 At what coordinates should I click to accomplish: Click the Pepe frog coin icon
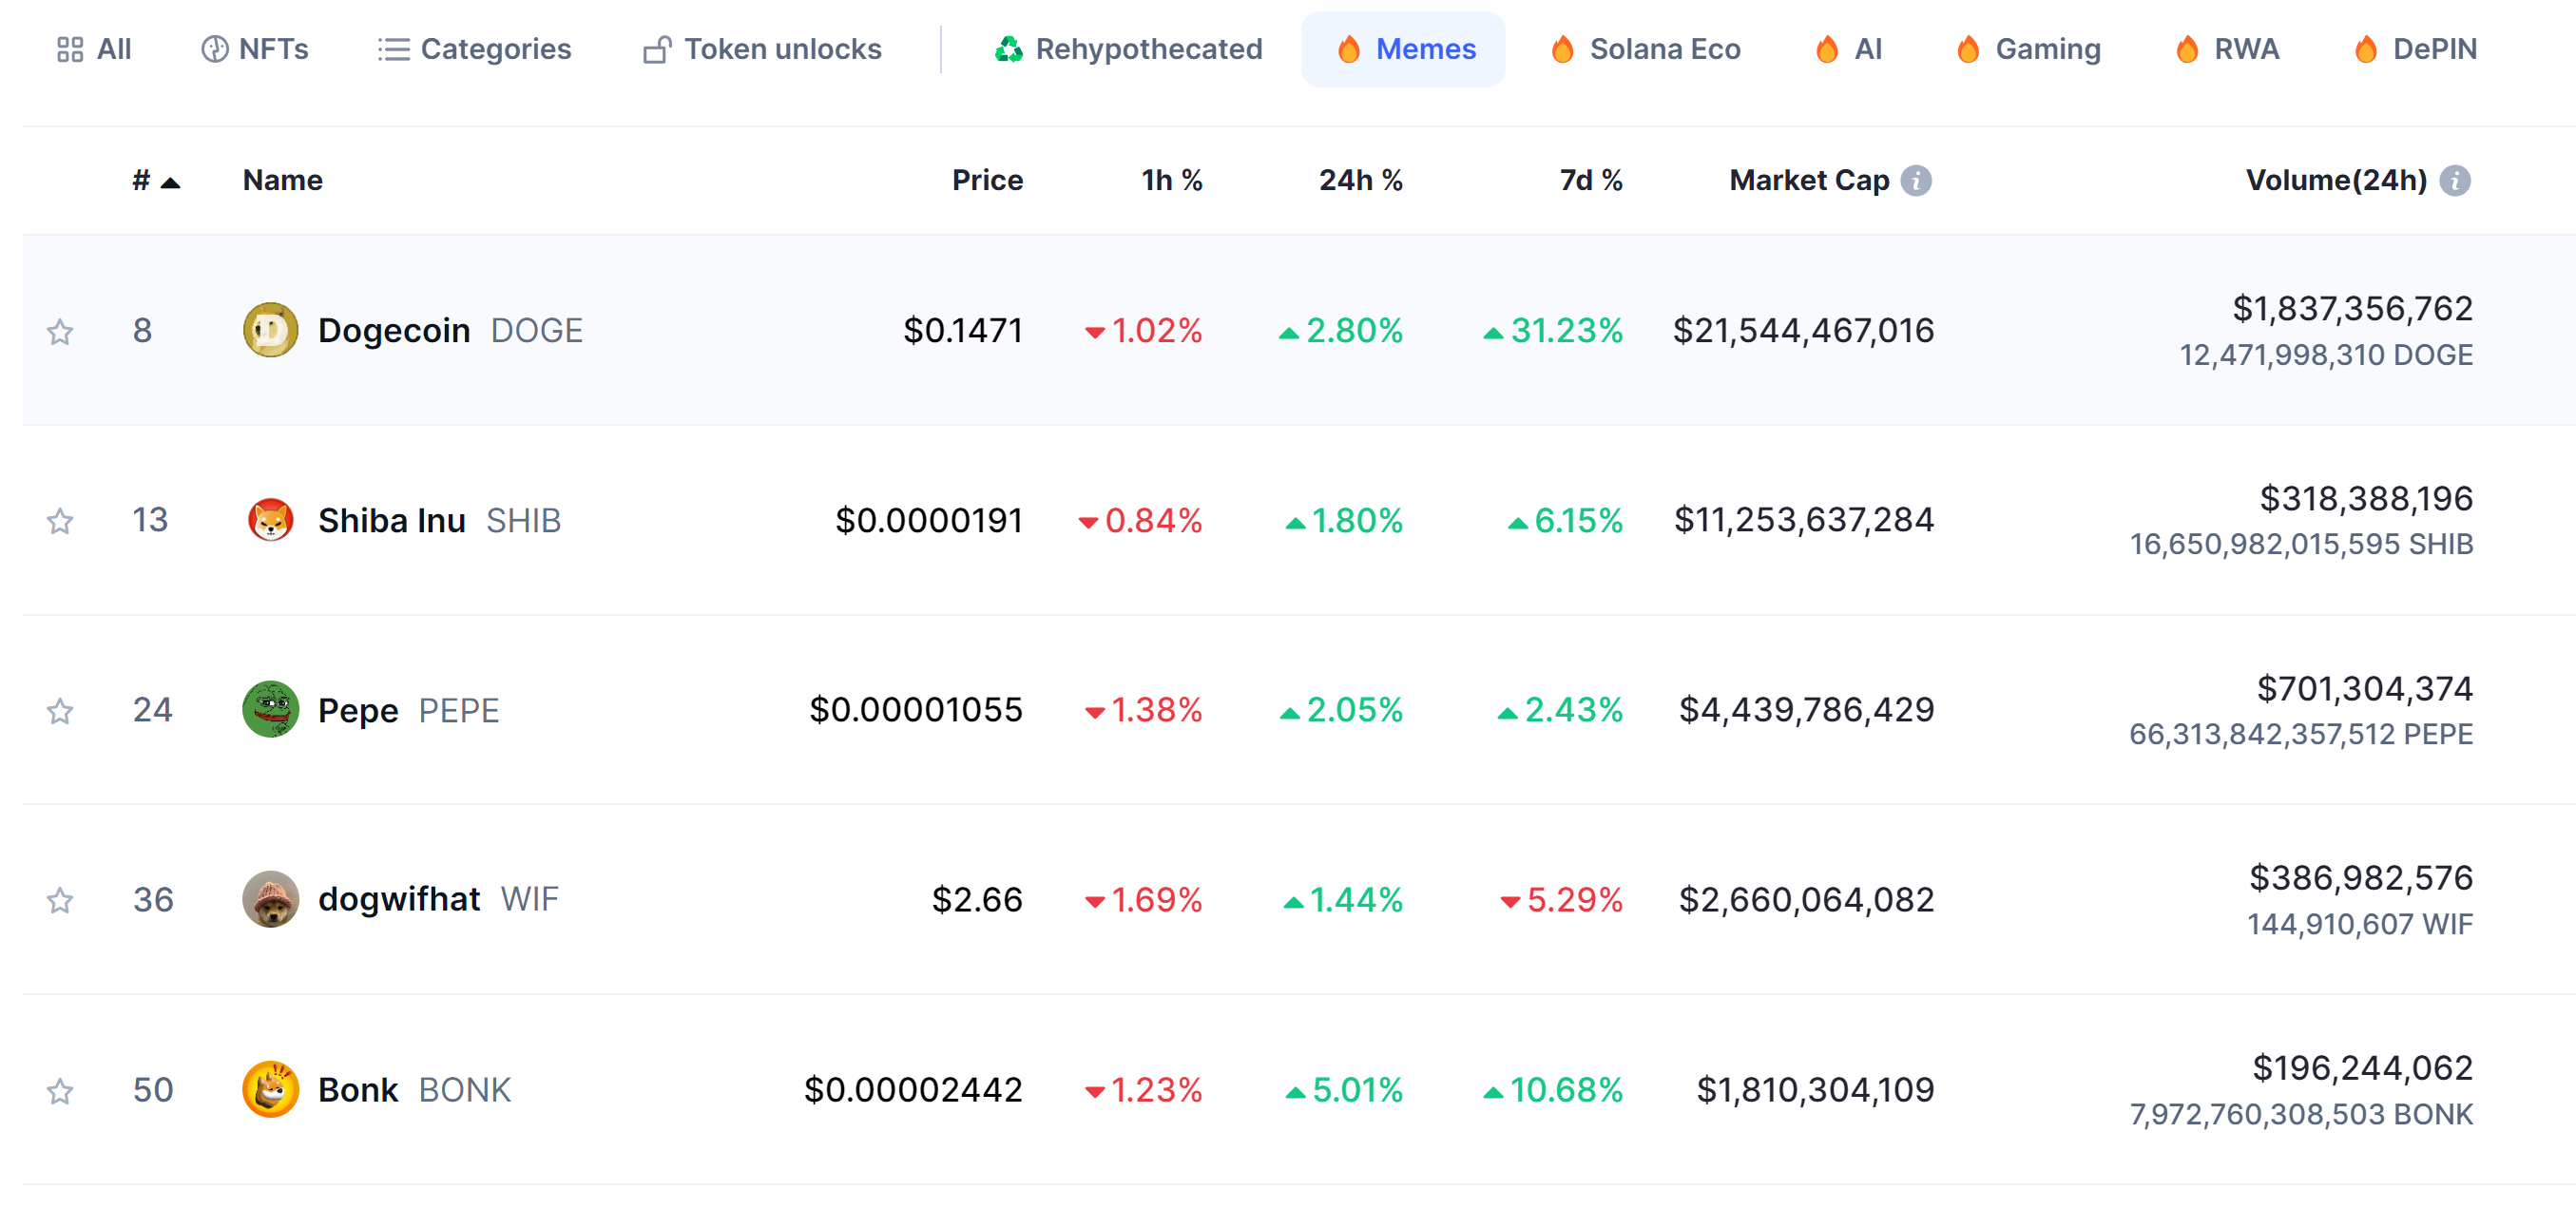[270, 709]
